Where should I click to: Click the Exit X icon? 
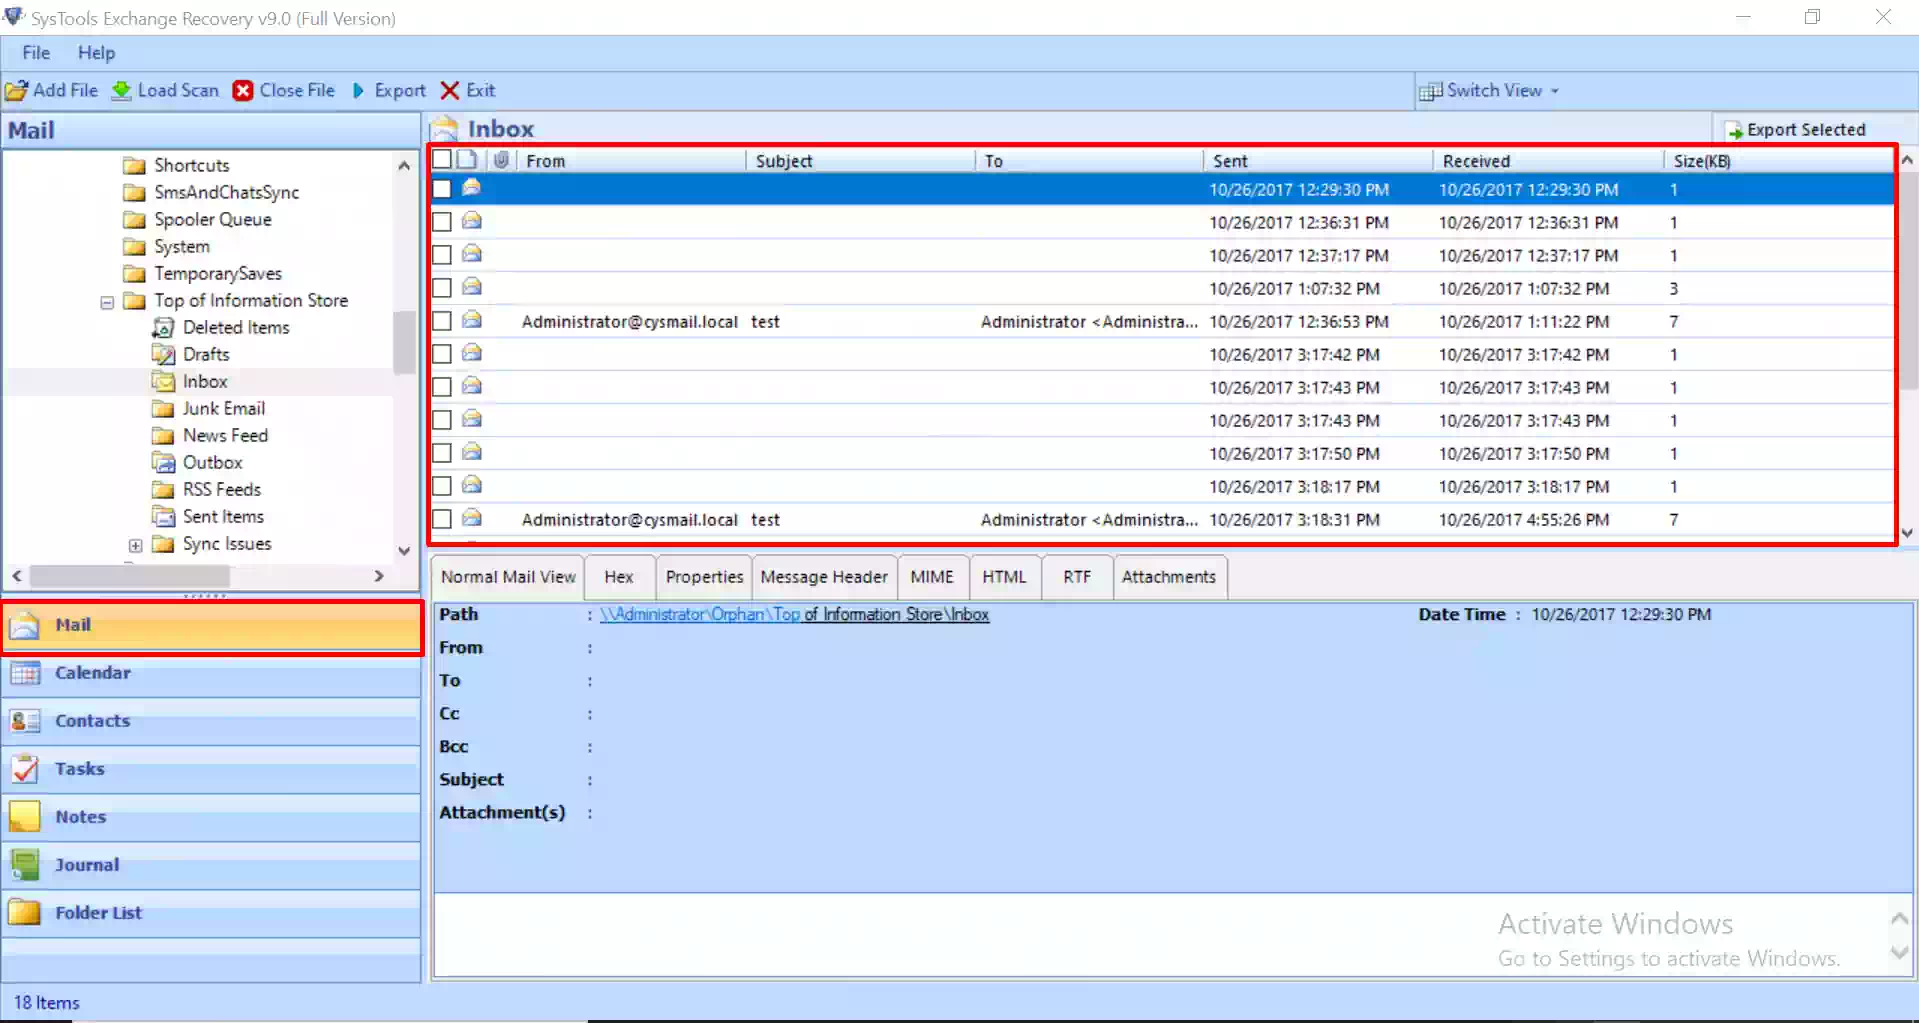pyautogui.click(x=450, y=91)
